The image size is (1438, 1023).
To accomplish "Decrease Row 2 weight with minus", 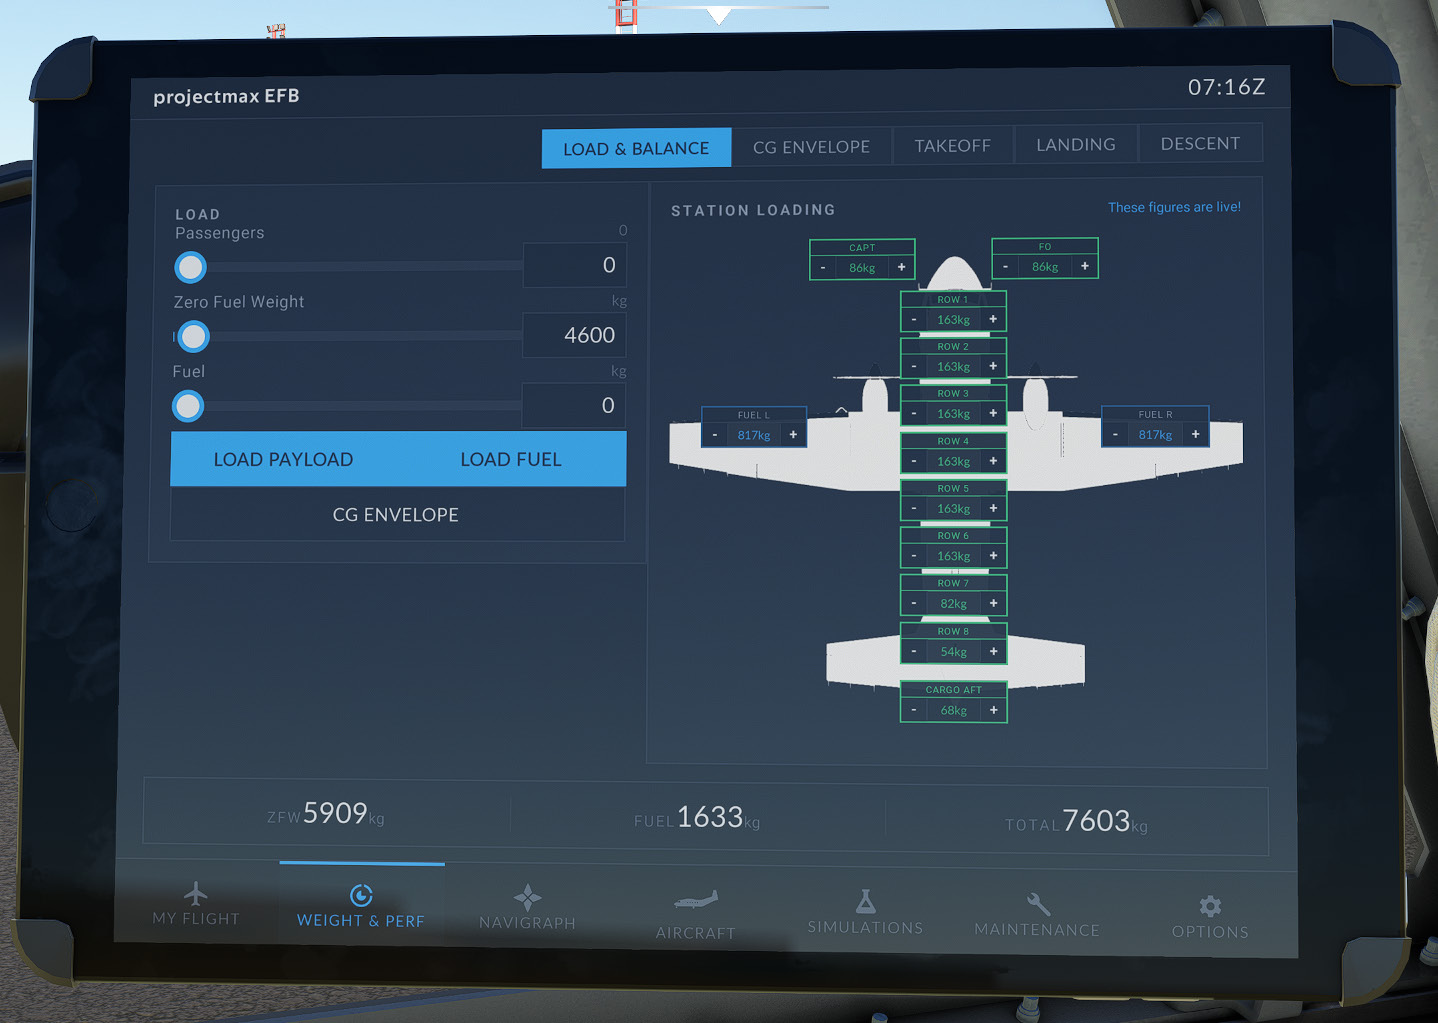I will 914,367.
